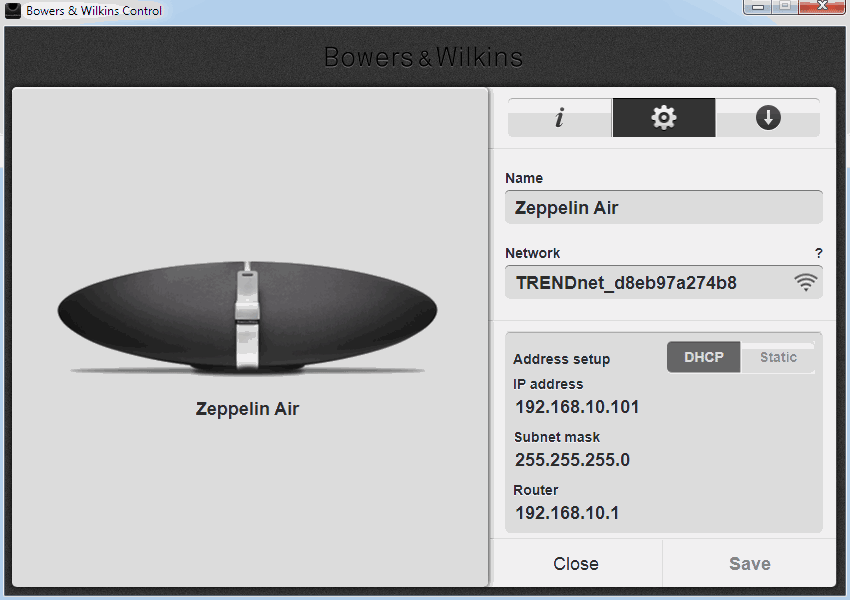
Task: Maximize the Bowers & Wilkins Control window
Action: (784, 7)
